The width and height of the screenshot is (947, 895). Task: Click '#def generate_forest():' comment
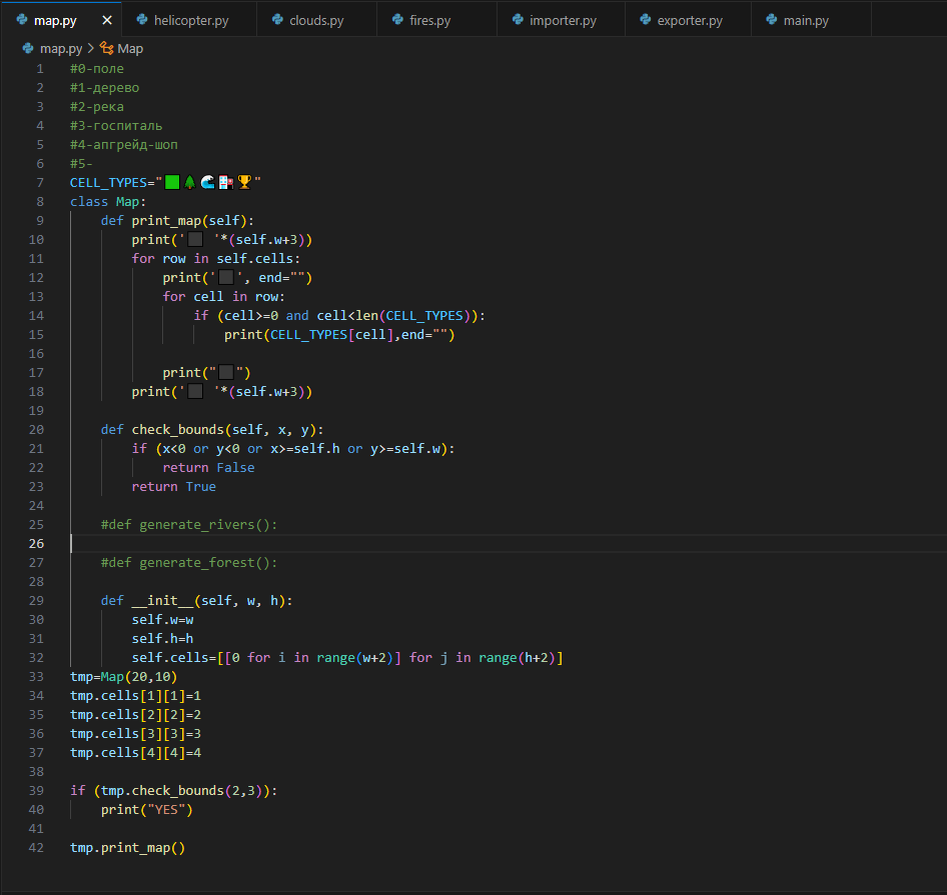[189, 562]
